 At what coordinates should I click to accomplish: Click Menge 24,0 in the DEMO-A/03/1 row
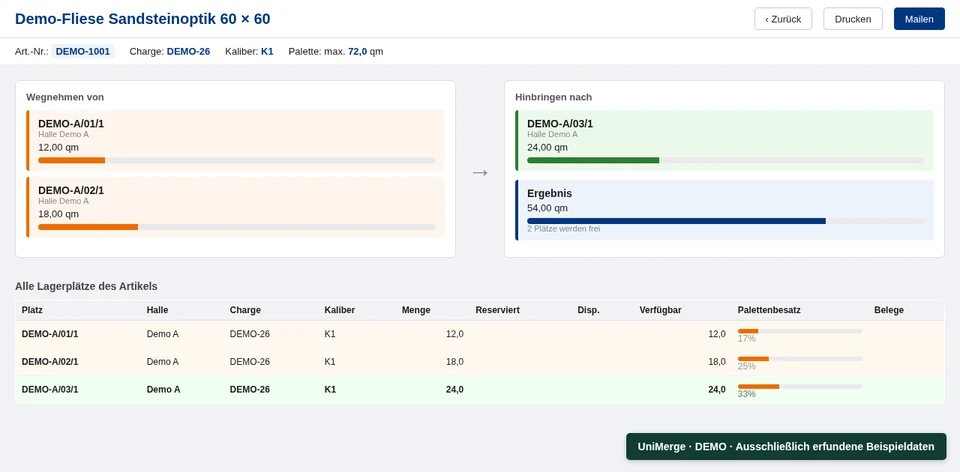point(454,389)
